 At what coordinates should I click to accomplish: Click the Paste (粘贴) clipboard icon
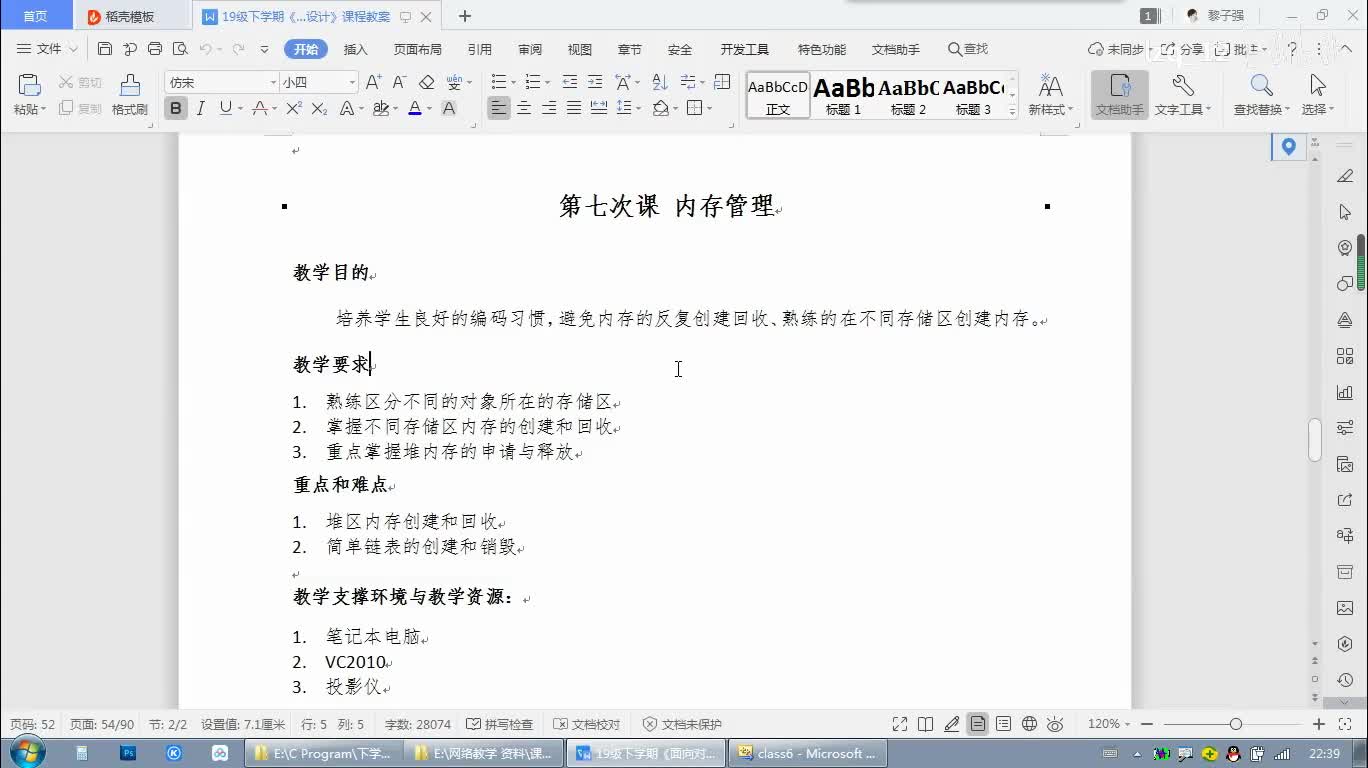(29, 87)
